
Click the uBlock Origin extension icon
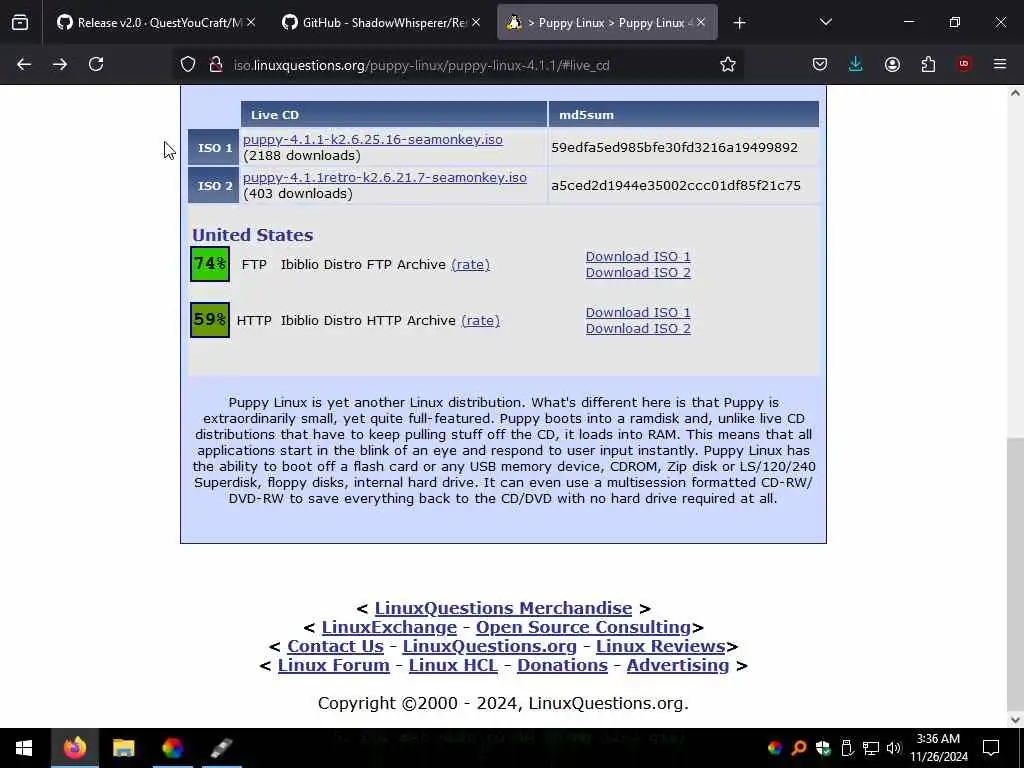(964, 64)
